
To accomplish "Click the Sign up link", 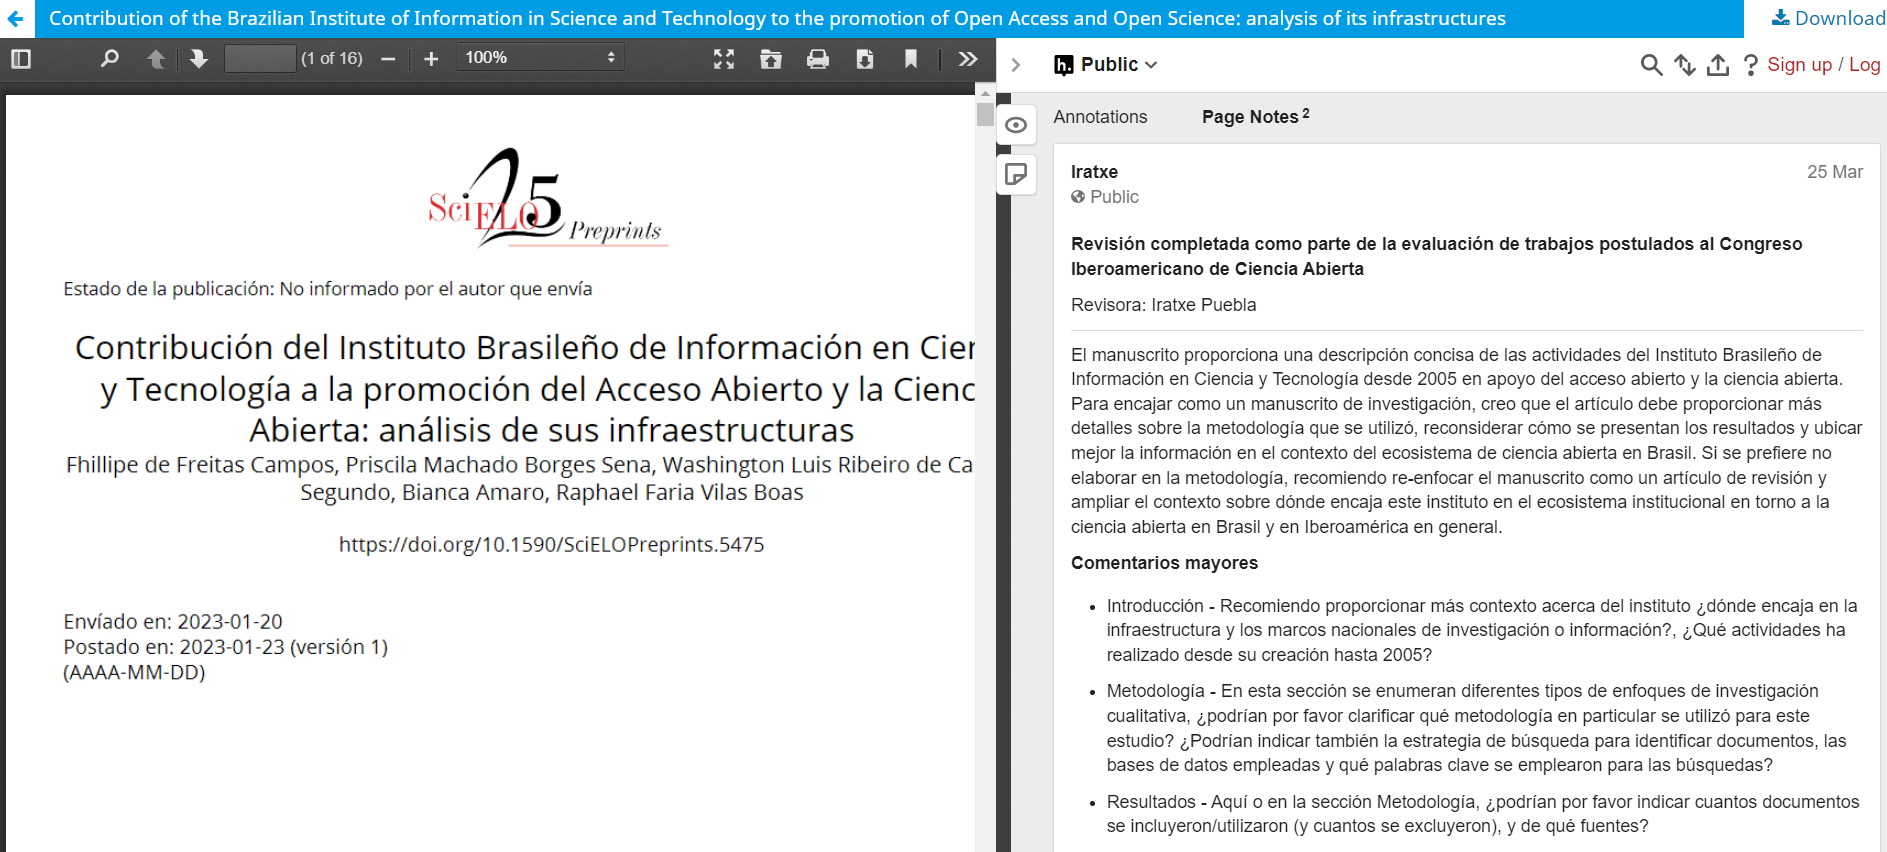I will (1799, 65).
